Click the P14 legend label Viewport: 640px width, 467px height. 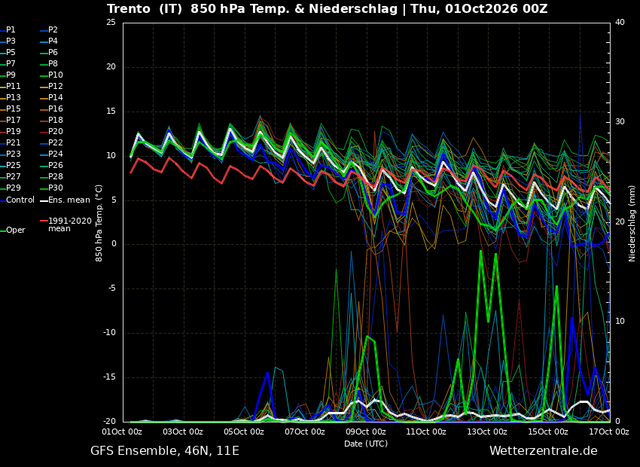pos(56,98)
